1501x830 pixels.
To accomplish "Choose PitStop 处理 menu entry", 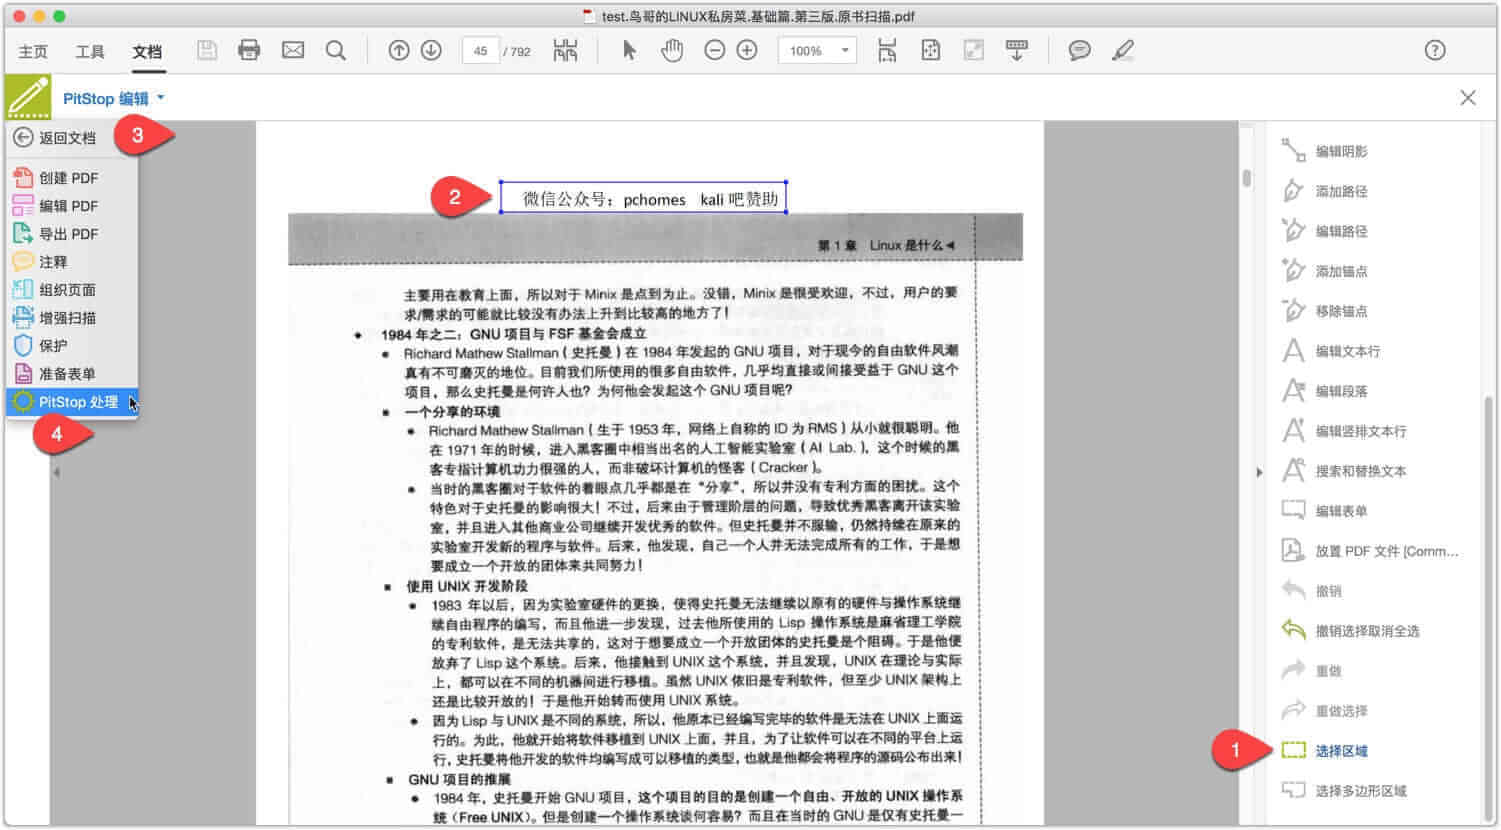I will [x=72, y=402].
